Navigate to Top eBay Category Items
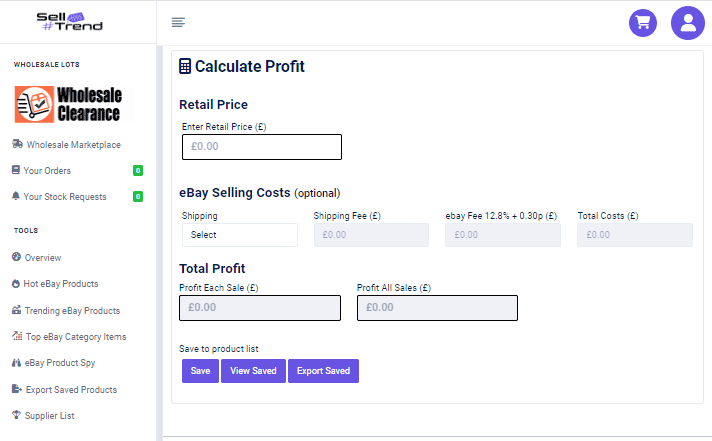This screenshot has height=441, width=712. pyautogui.click(x=75, y=337)
